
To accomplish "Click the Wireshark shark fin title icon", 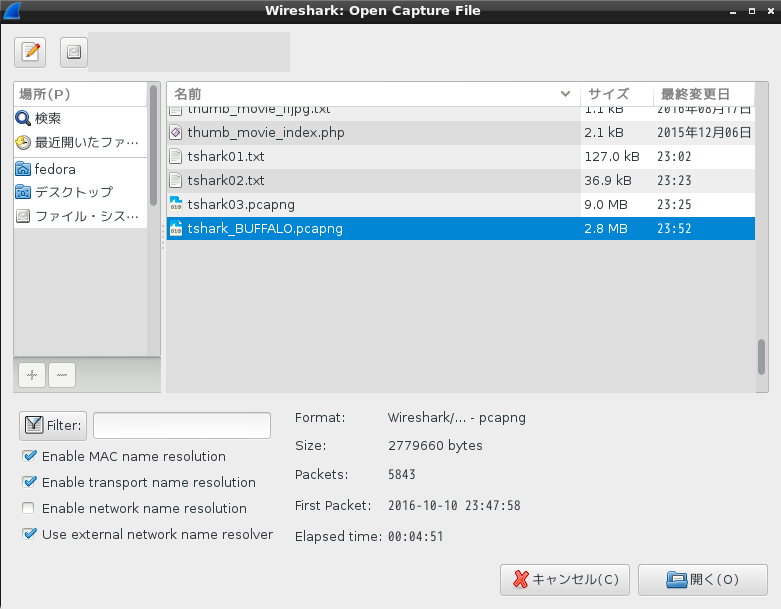I will 12,11.
